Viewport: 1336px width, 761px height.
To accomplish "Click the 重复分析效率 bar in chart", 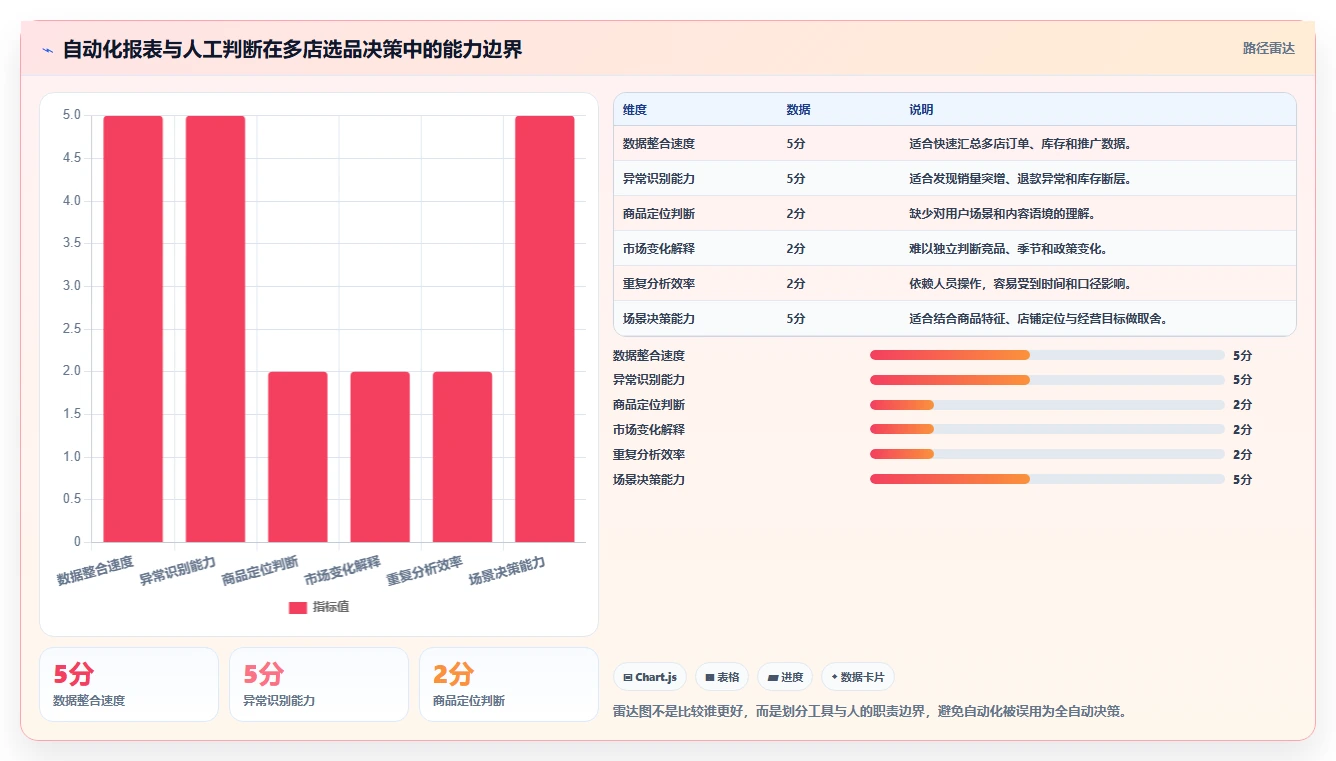I will click(462, 457).
